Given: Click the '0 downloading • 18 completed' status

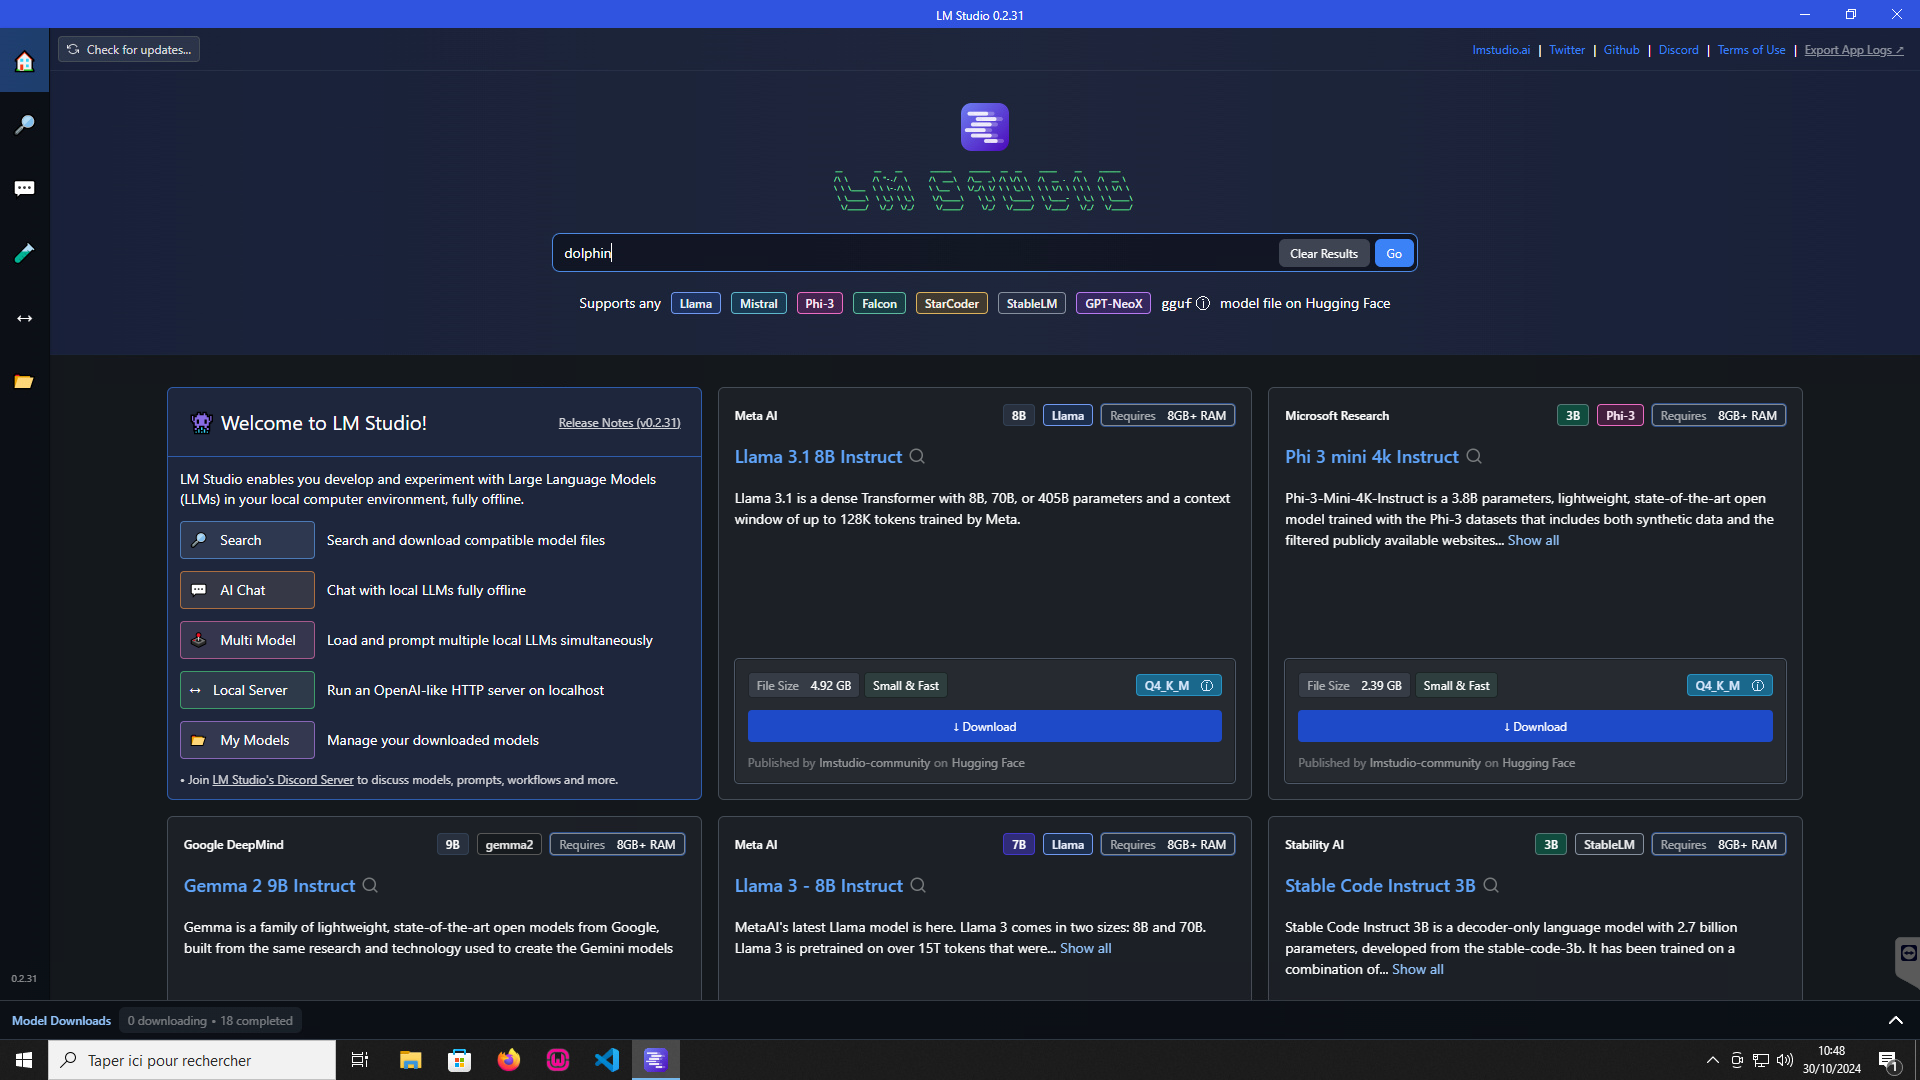Looking at the screenshot, I should tap(210, 1021).
